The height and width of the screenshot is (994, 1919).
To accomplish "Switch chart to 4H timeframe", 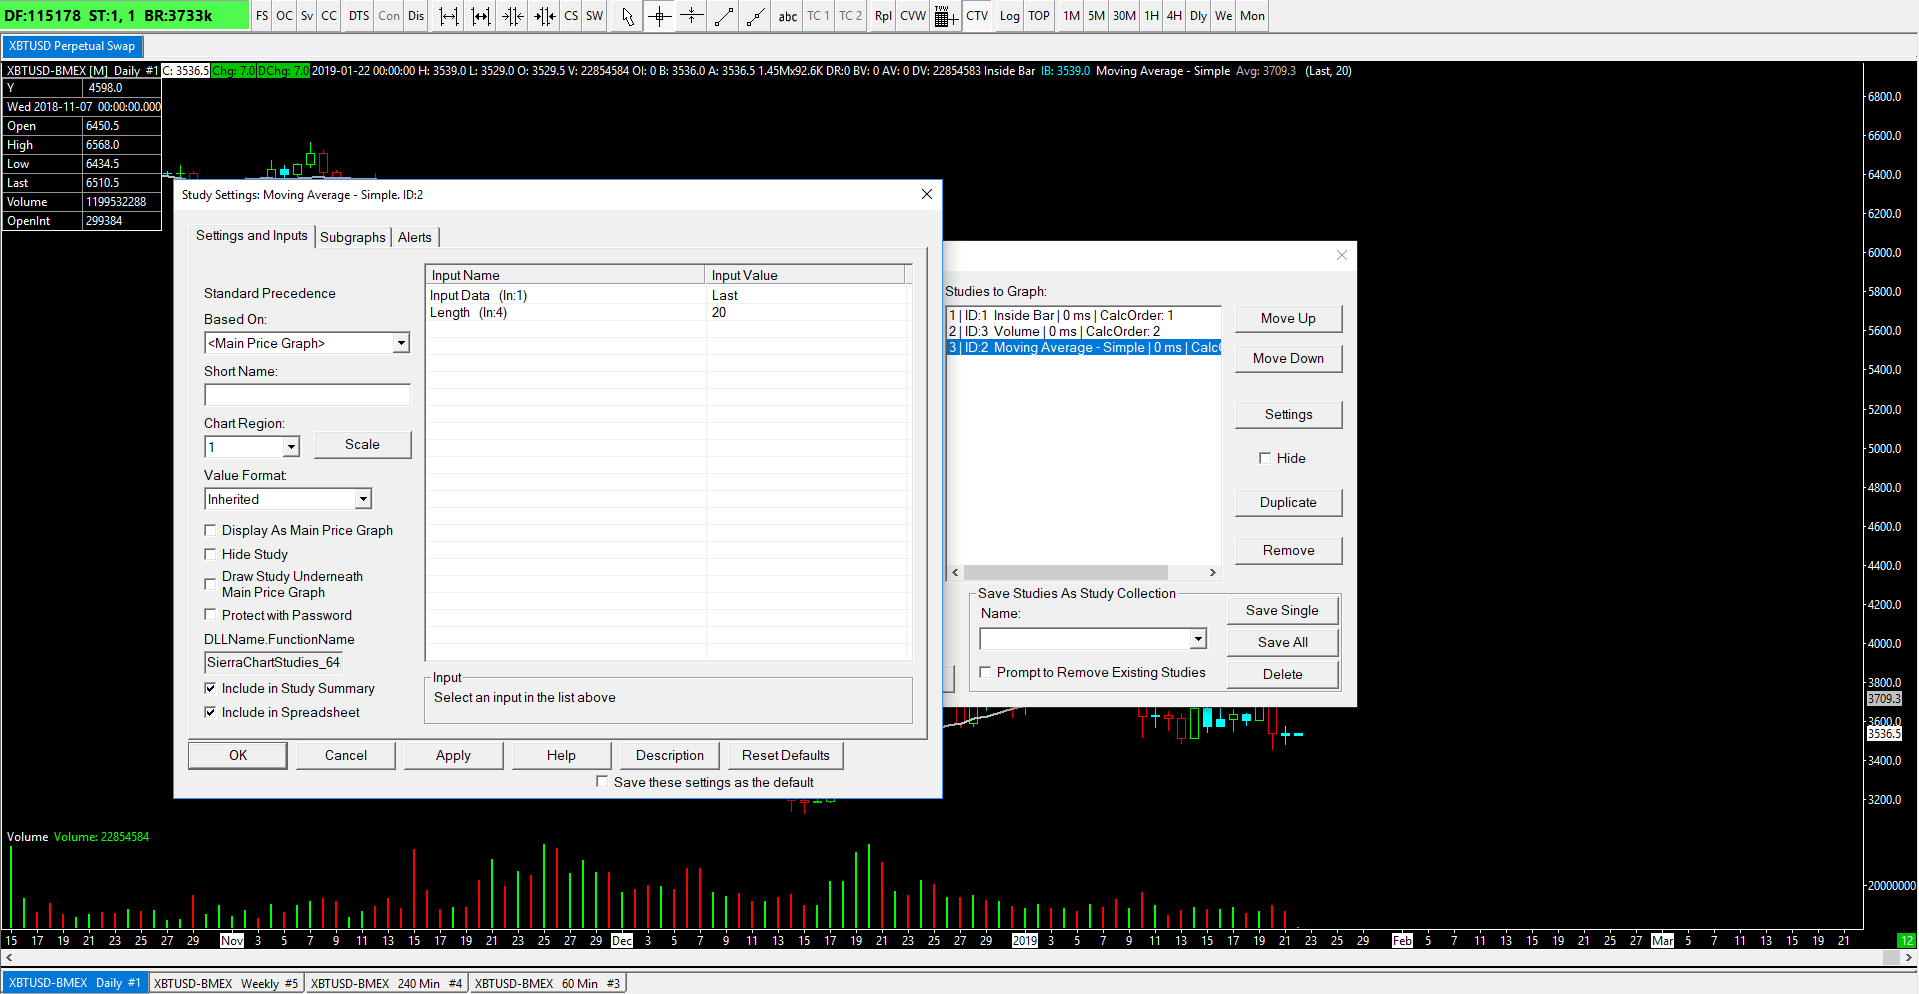I will click(x=1174, y=16).
